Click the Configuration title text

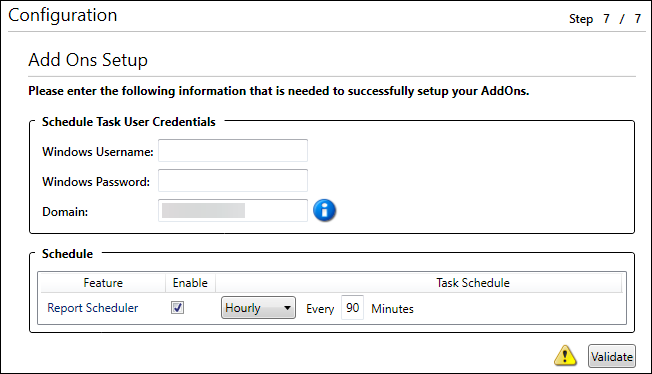coord(63,15)
